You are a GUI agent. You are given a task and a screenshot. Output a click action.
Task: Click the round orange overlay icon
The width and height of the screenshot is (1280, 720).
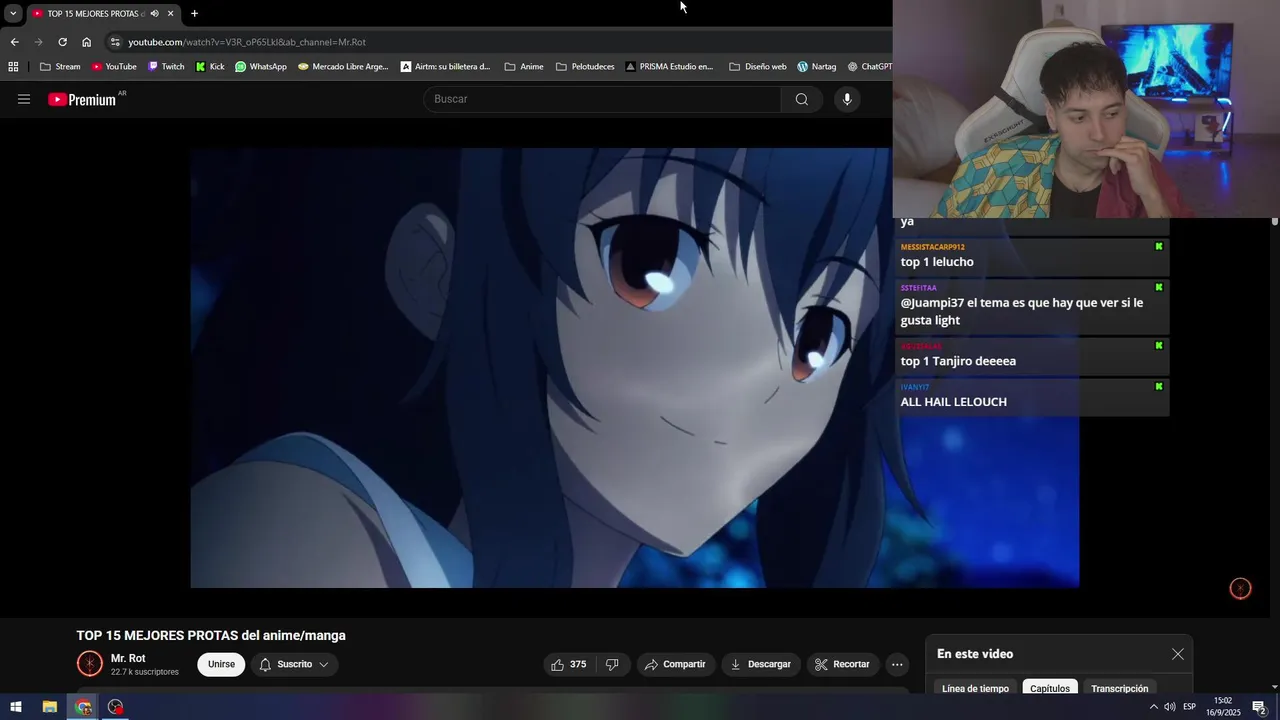pos(1240,588)
